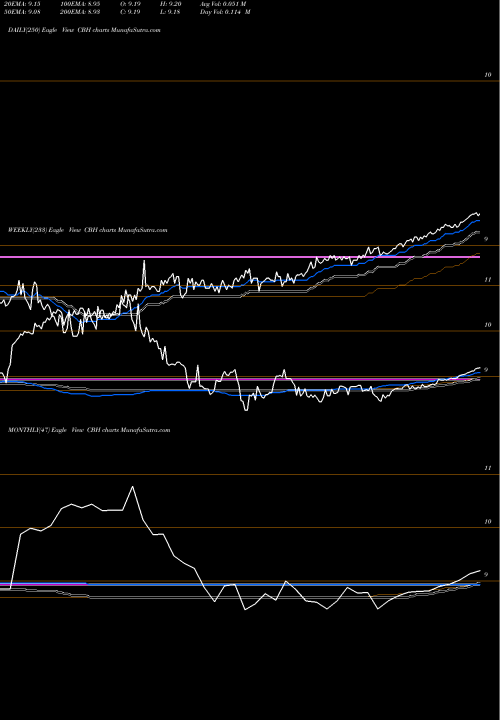Click the DAILY(250) Eagle View chart title
This screenshot has width=500, height=720.
pyautogui.click(x=84, y=30)
